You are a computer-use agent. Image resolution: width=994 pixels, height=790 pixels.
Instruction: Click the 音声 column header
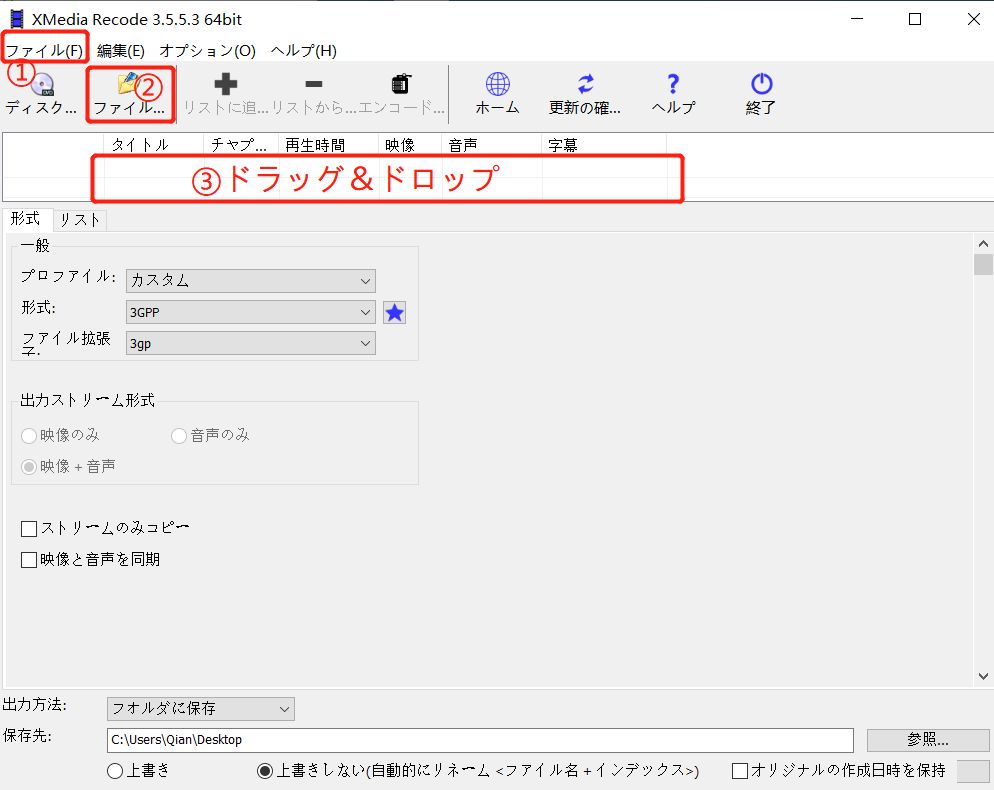(x=491, y=145)
